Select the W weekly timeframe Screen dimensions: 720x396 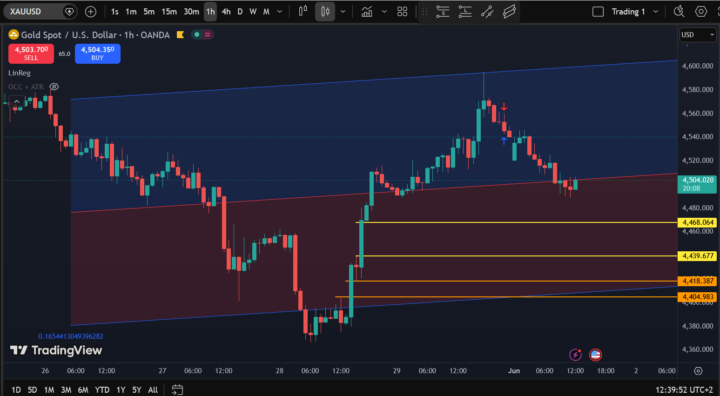point(253,12)
